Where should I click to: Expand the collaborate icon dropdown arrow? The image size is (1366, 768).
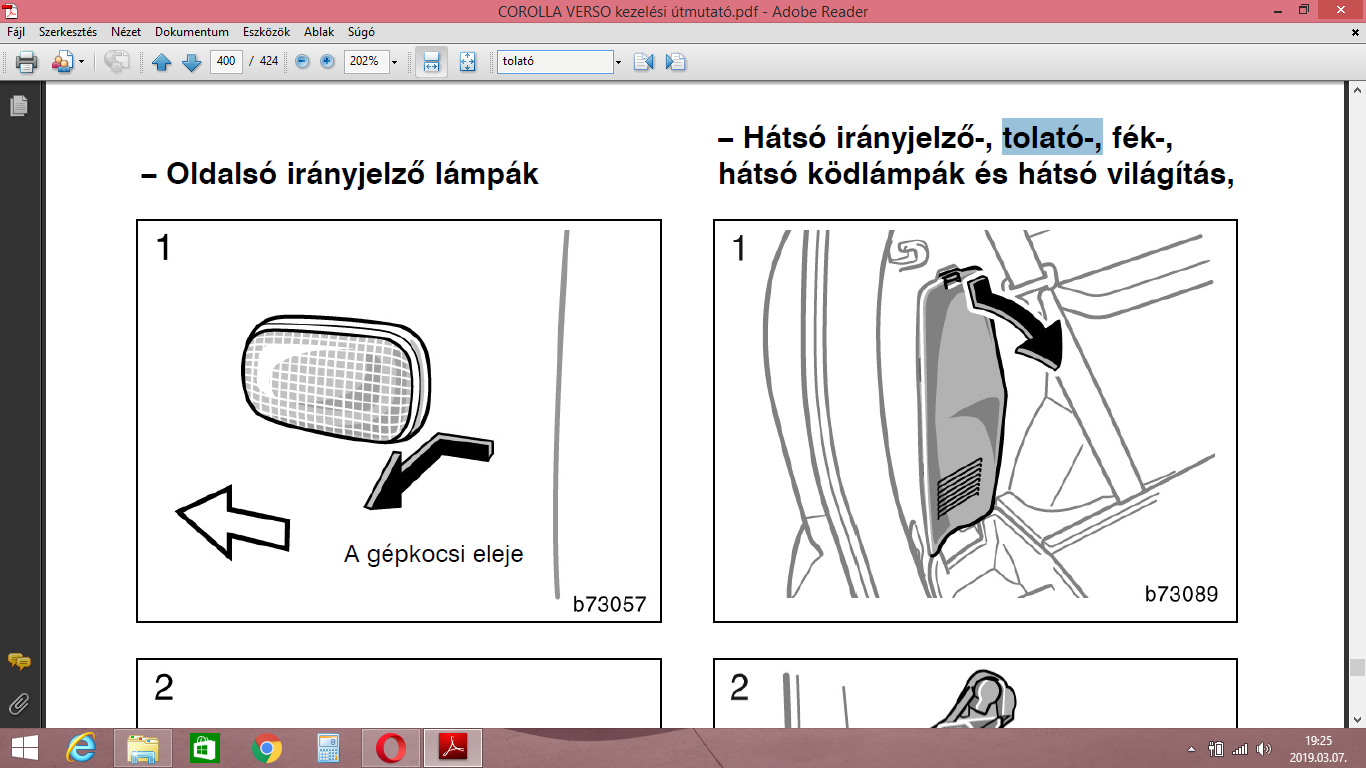[x=81, y=62]
